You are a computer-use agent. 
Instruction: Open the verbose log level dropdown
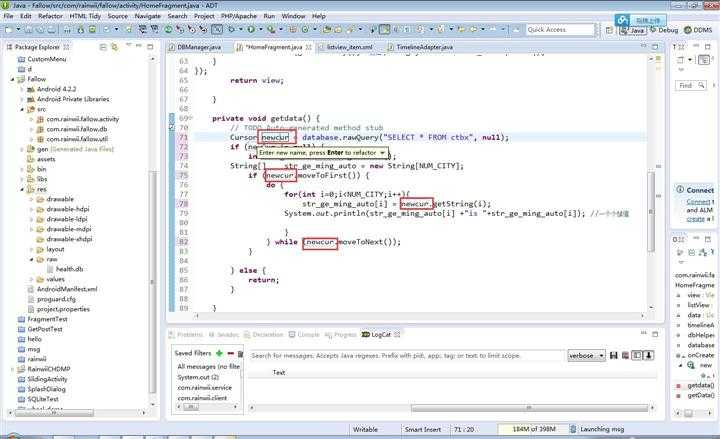click(586, 355)
